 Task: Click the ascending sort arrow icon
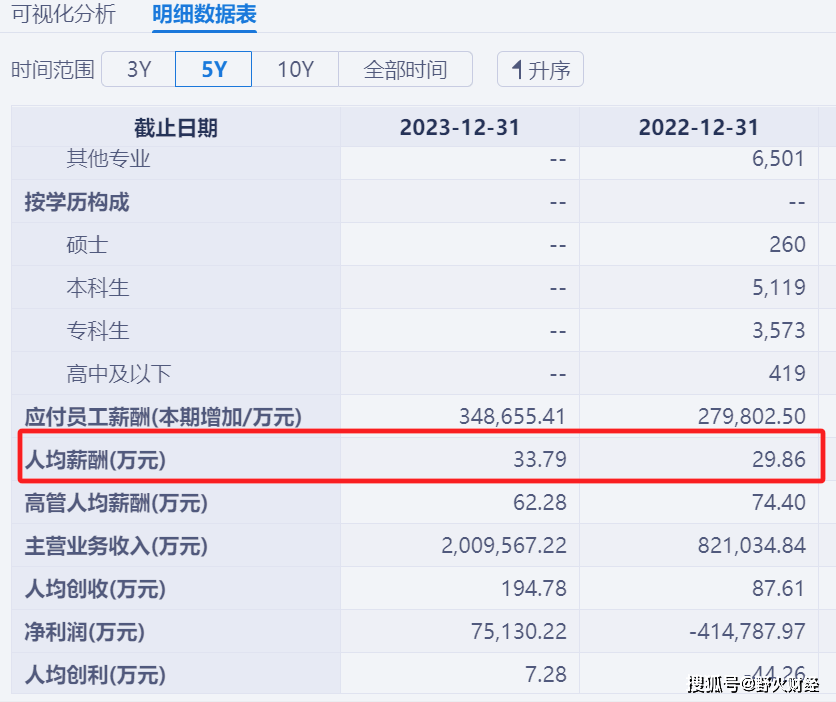point(515,69)
